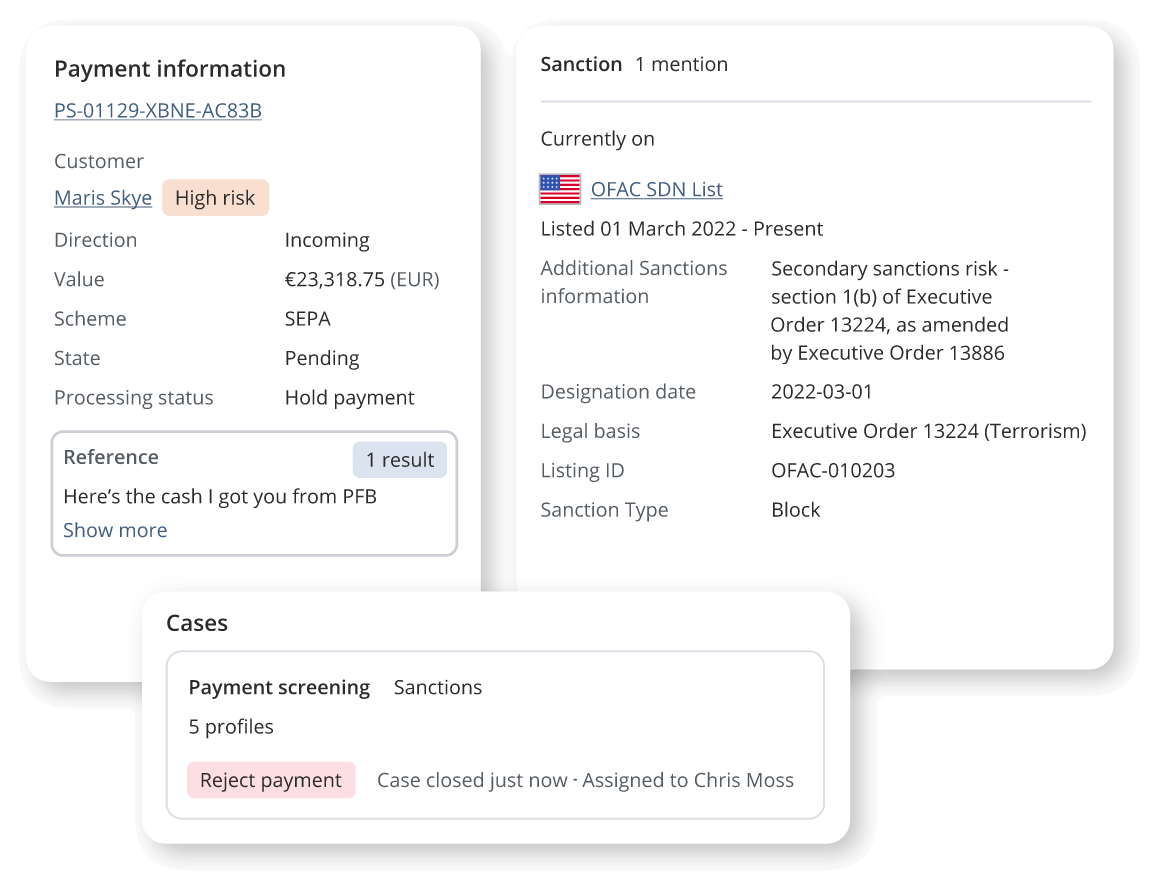Click the Reject payment tag
The width and height of the screenshot is (1160, 890).
[x=271, y=781]
